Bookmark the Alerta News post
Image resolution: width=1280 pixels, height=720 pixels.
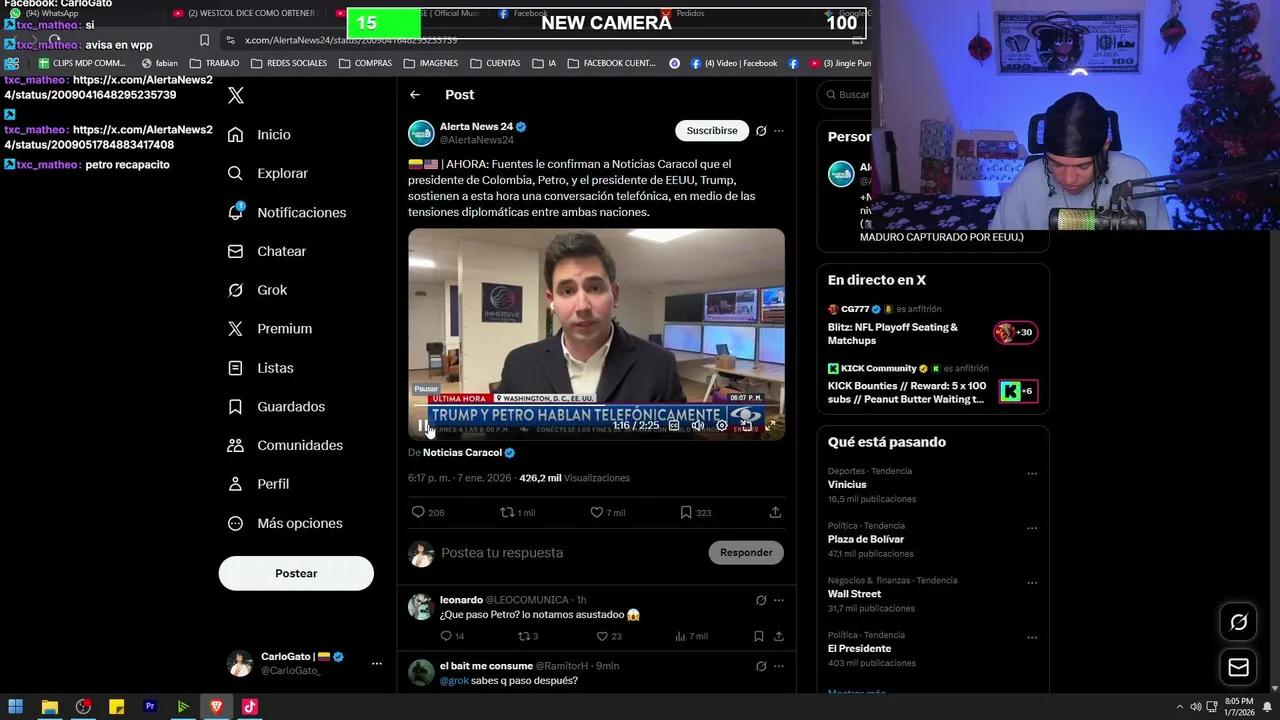click(686, 512)
